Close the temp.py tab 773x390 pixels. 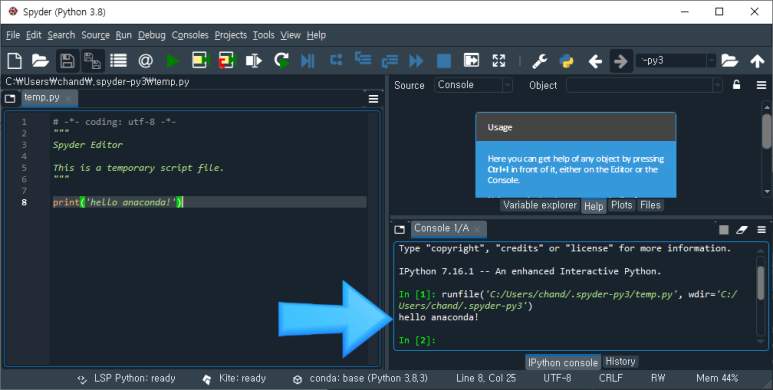coord(68,99)
